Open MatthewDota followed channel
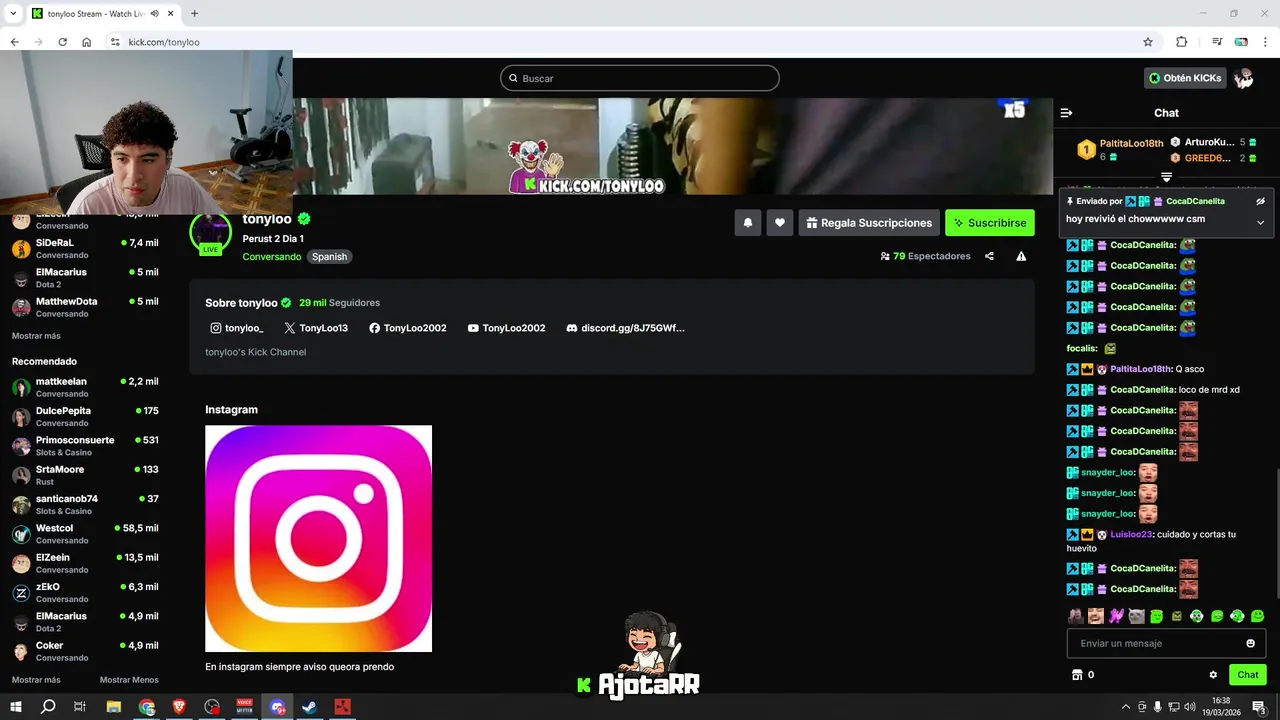Screen dimensions: 1280x720 click(x=85, y=307)
